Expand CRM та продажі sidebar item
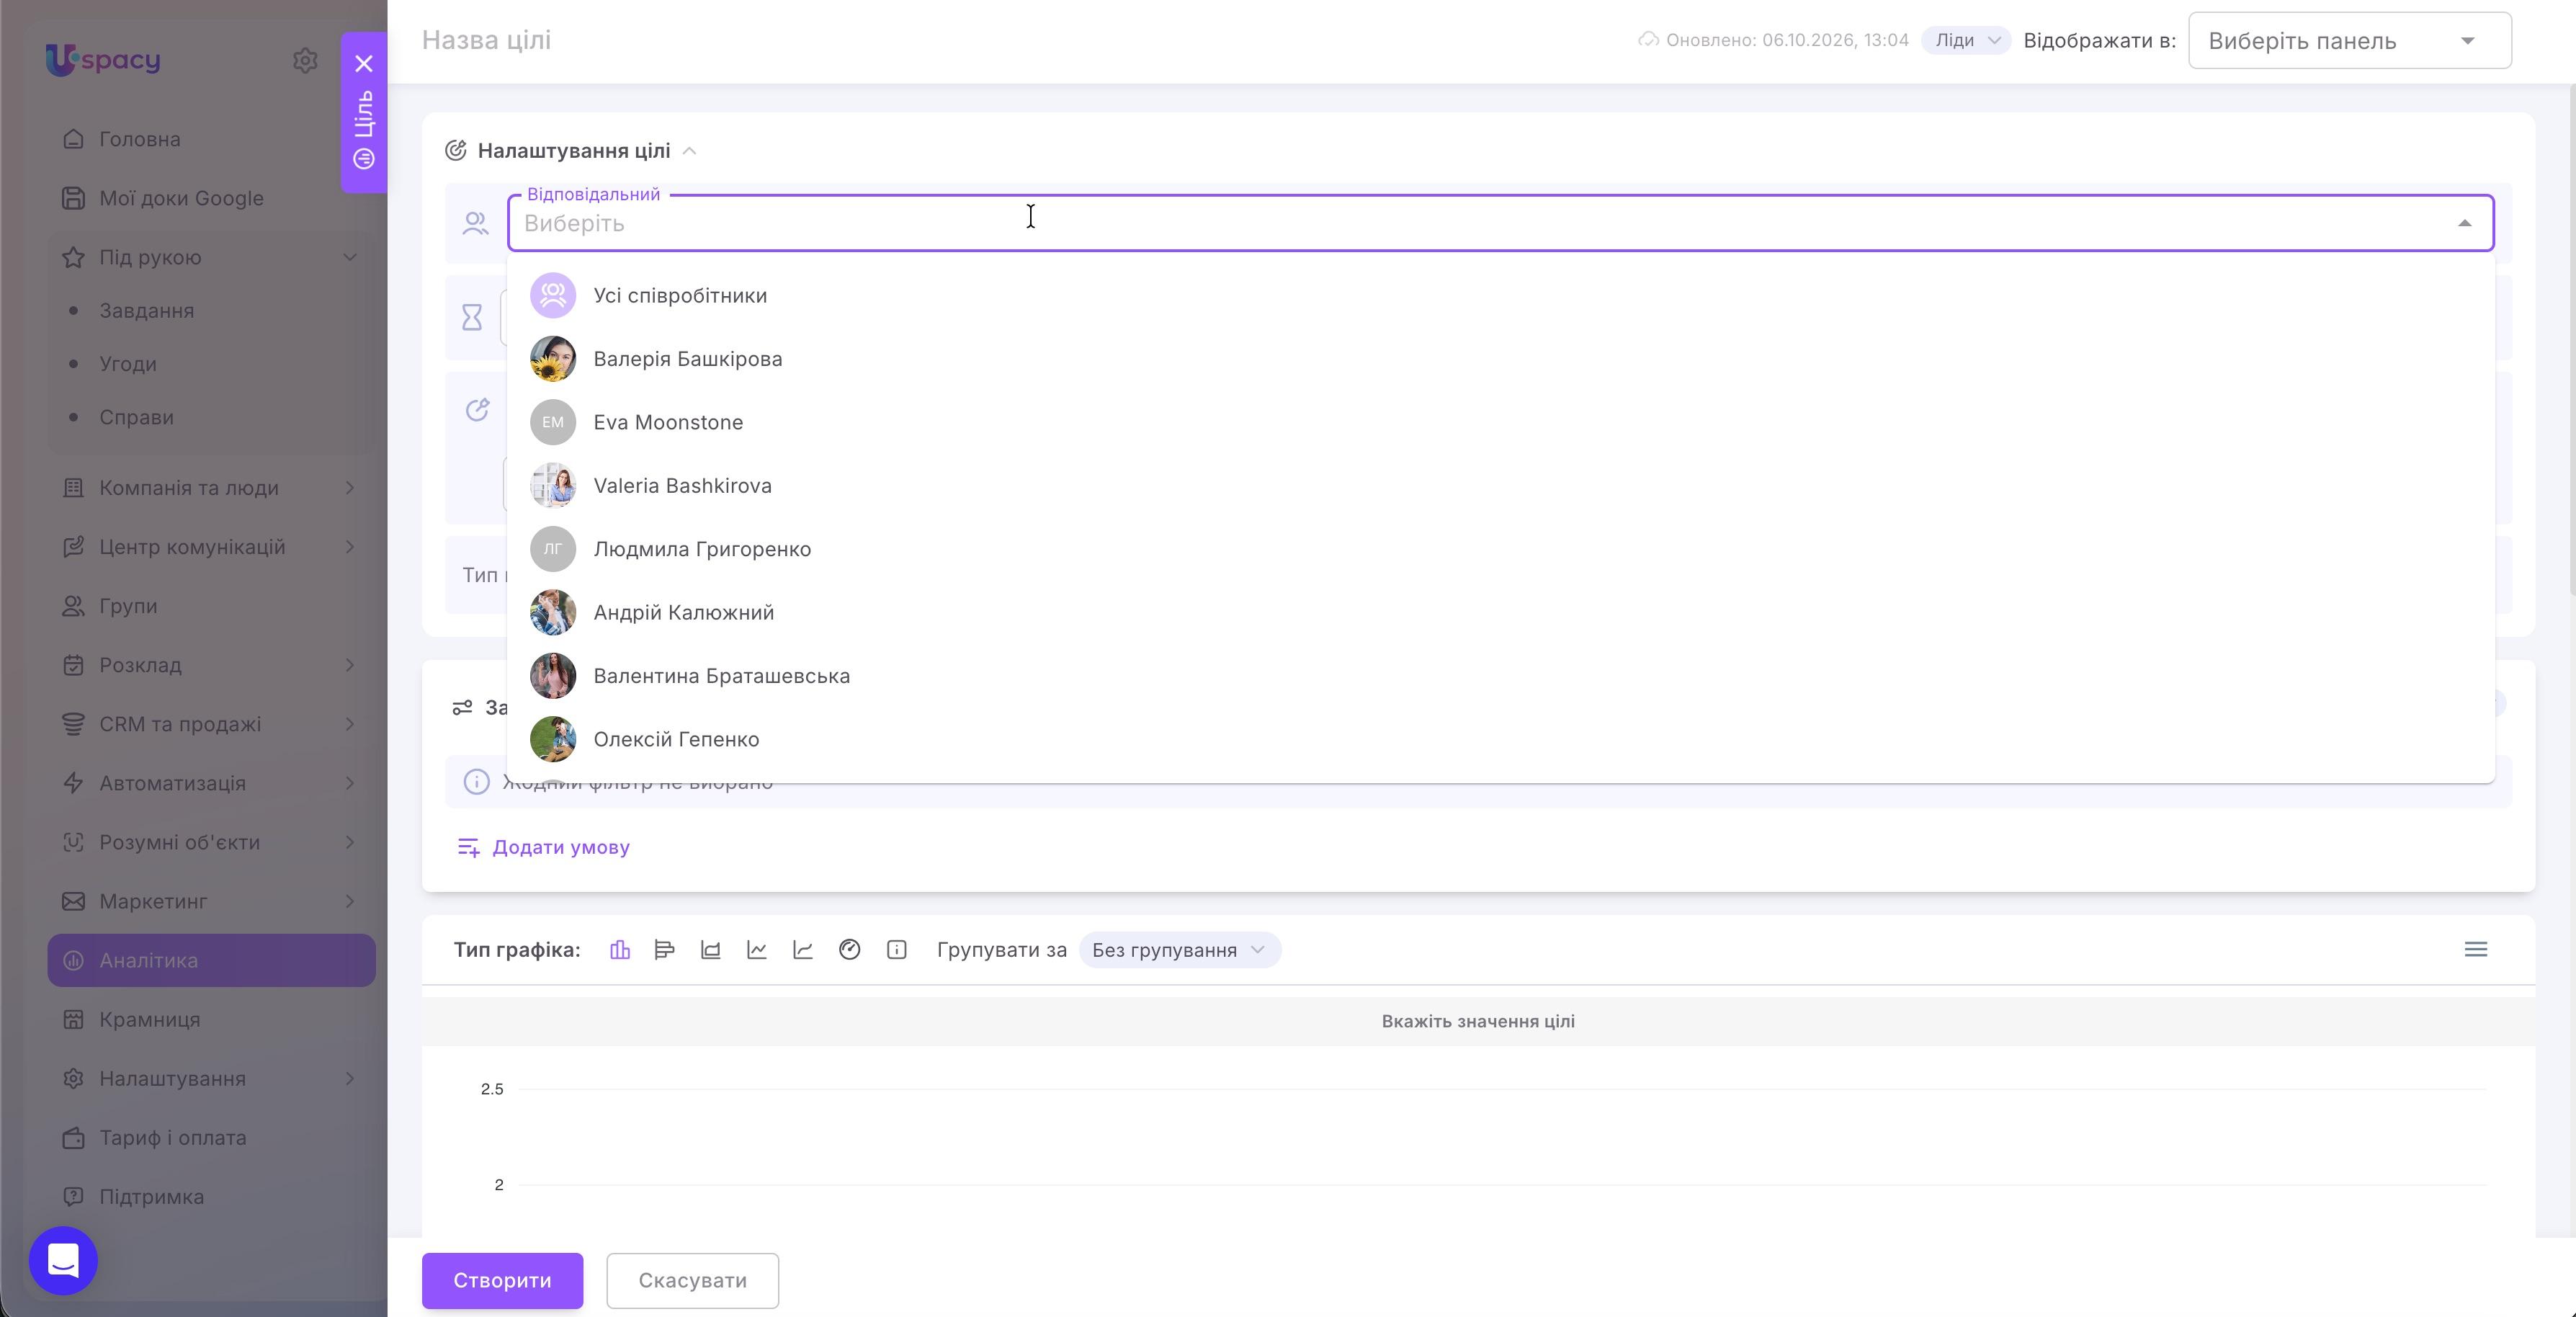The image size is (2576, 1317). [x=350, y=724]
